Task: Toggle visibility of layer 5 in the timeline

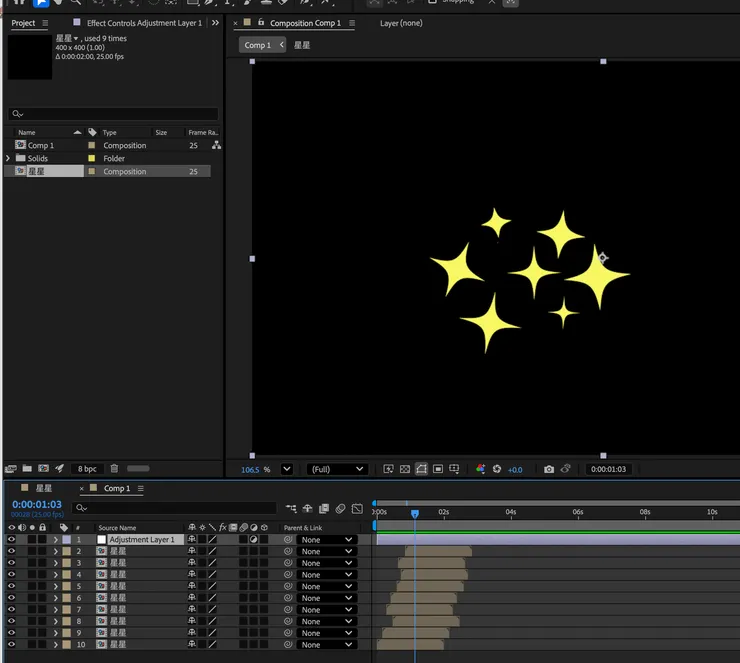Action: 12,587
